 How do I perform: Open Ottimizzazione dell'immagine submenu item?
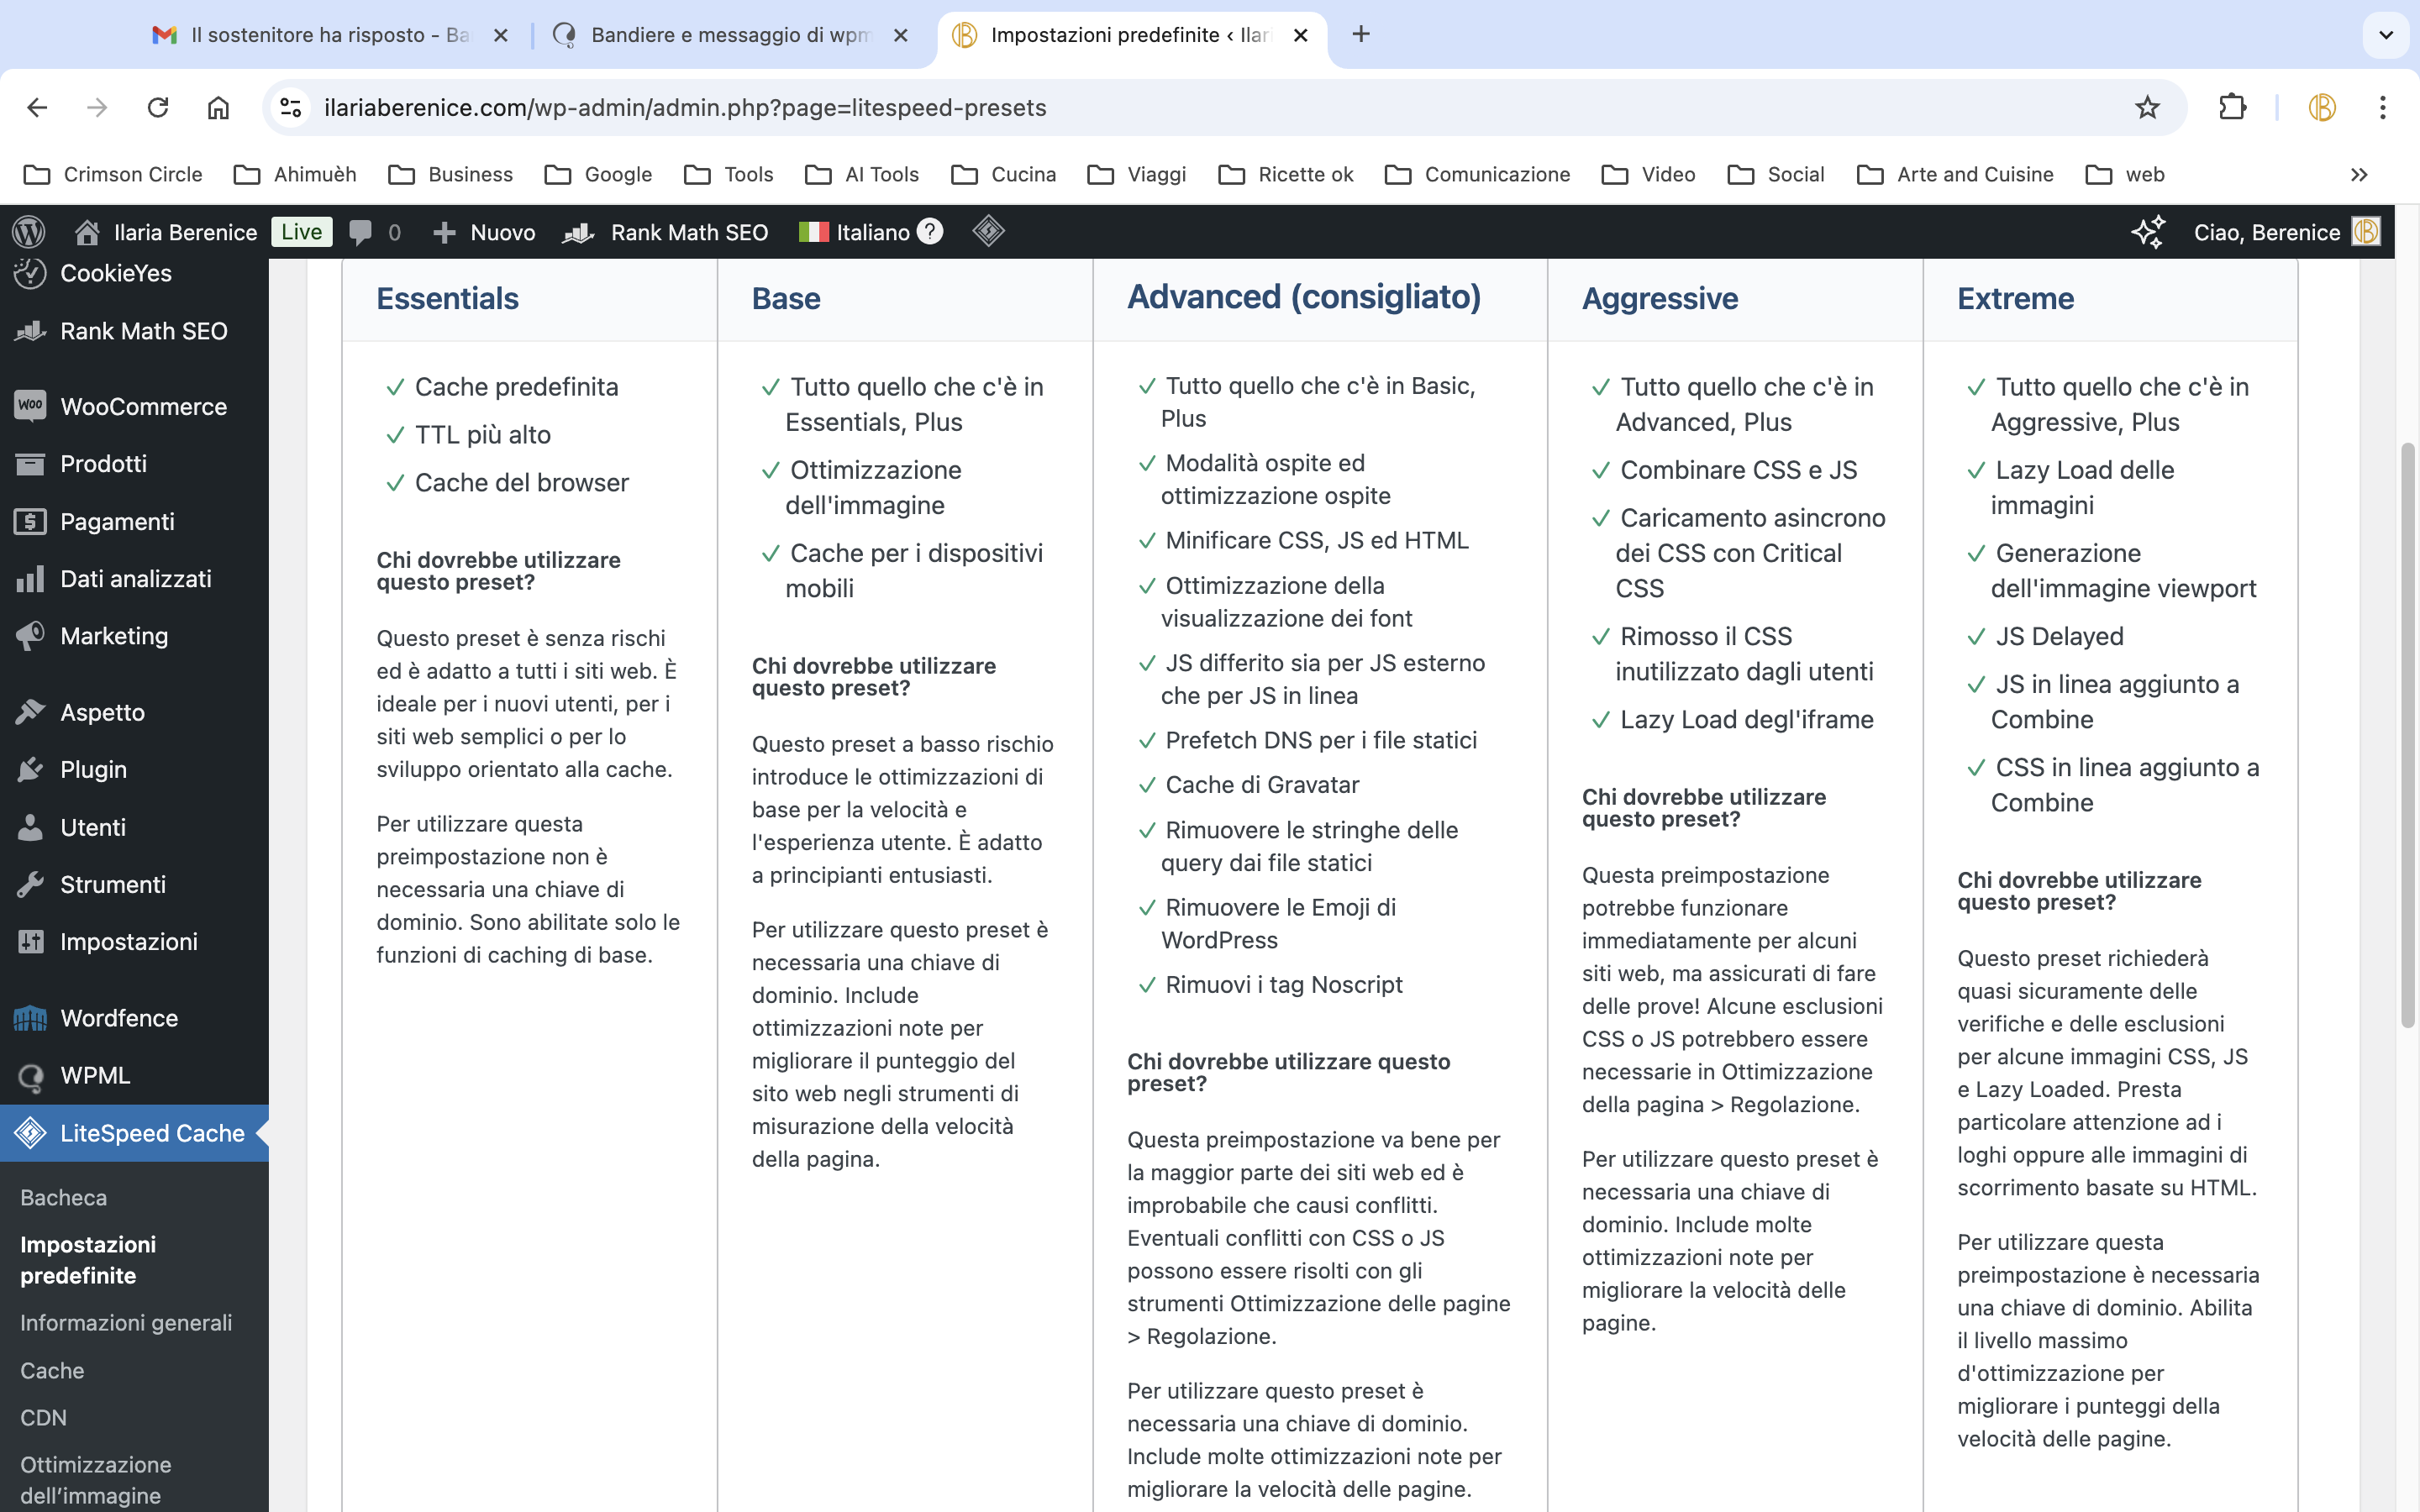point(96,1480)
